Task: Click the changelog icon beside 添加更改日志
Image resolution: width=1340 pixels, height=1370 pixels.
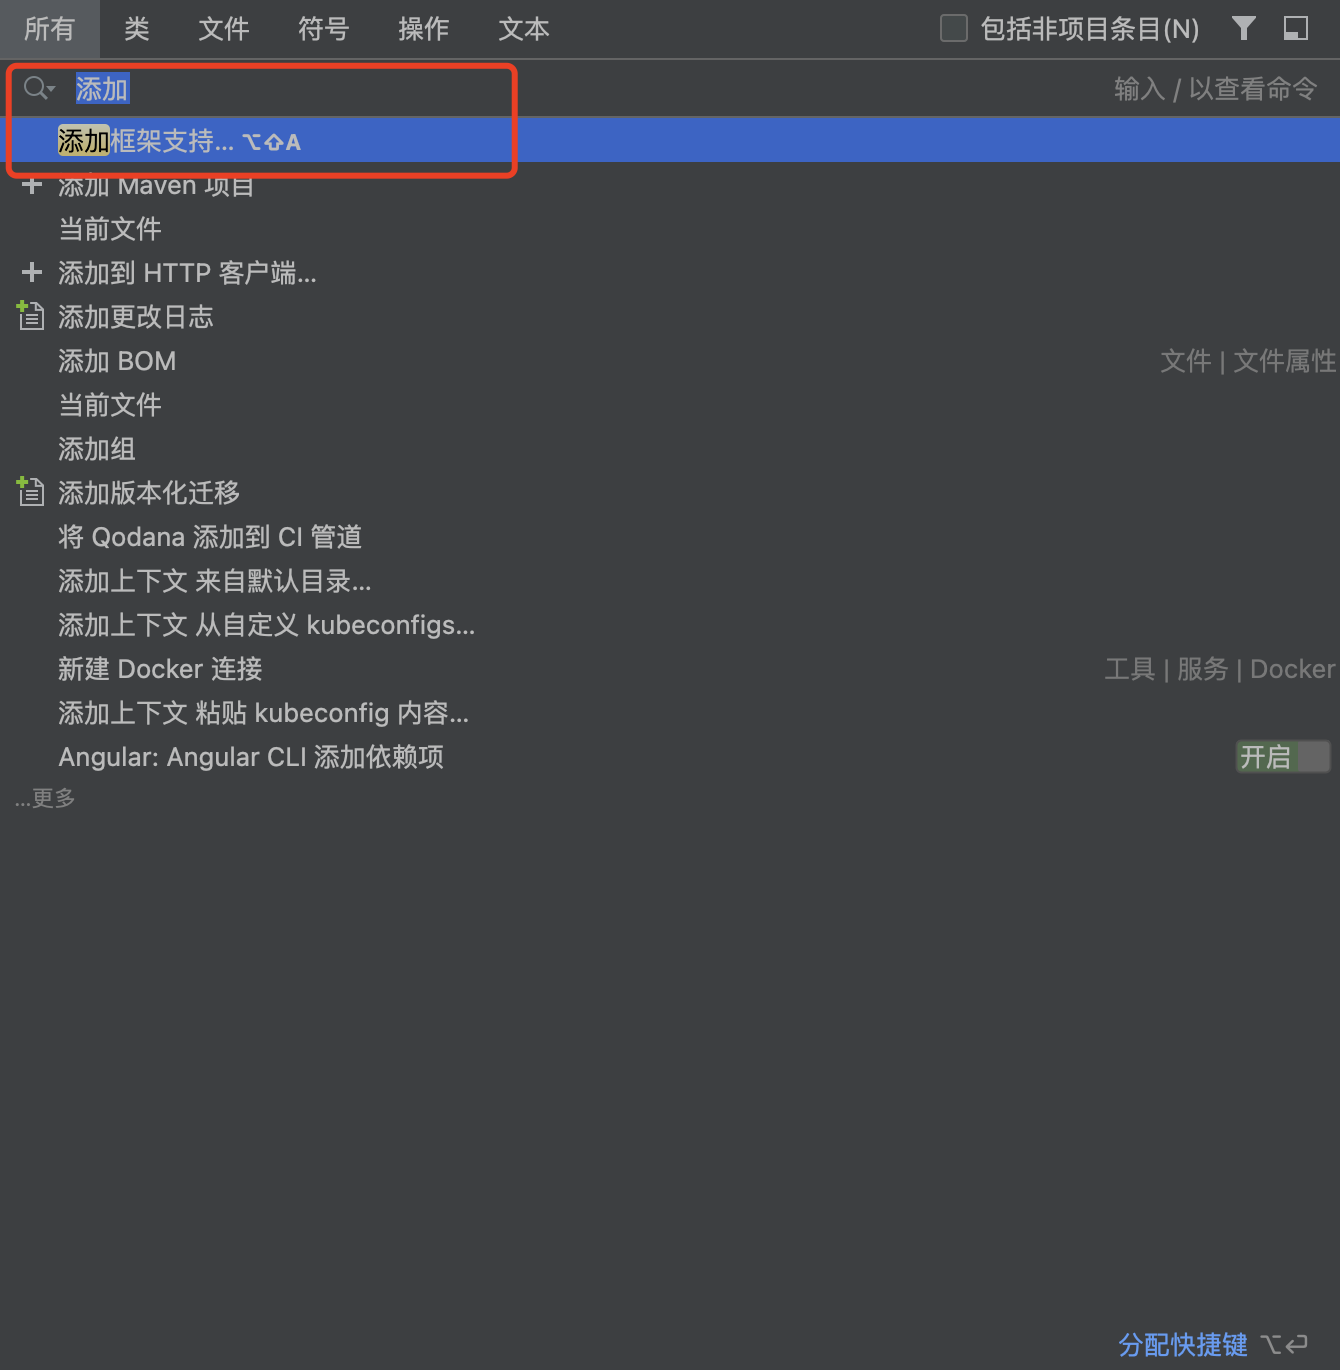Action: pyautogui.click(x=31, y=317)
